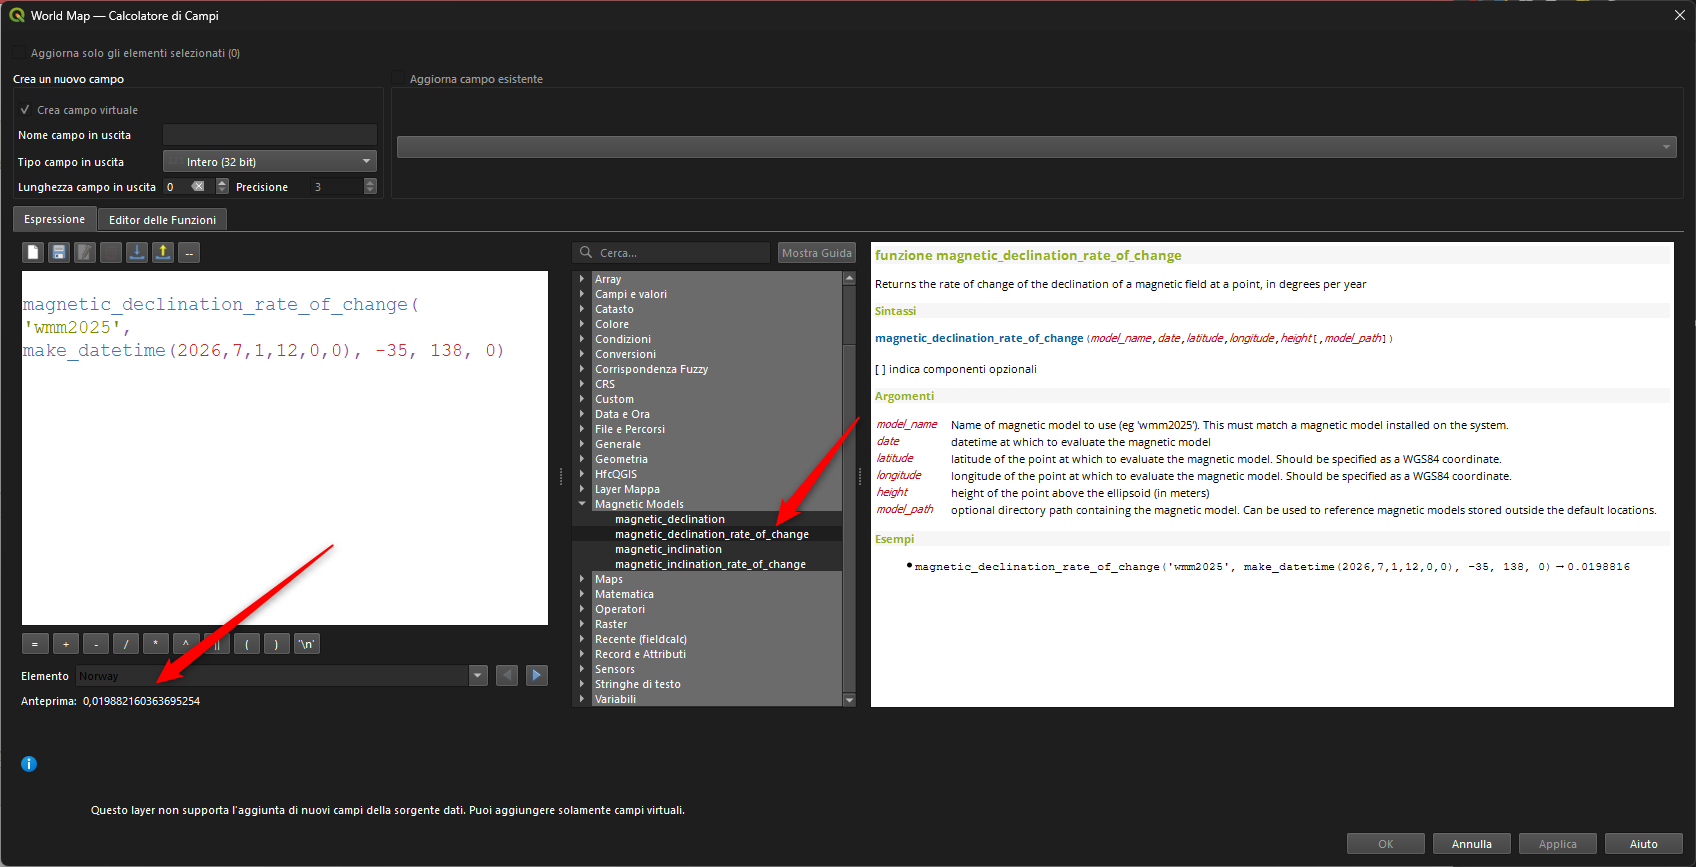Enable Aggiorna campo esistente checkbox
Screen dimensions: 1696x867
click(x=398, y=79)
